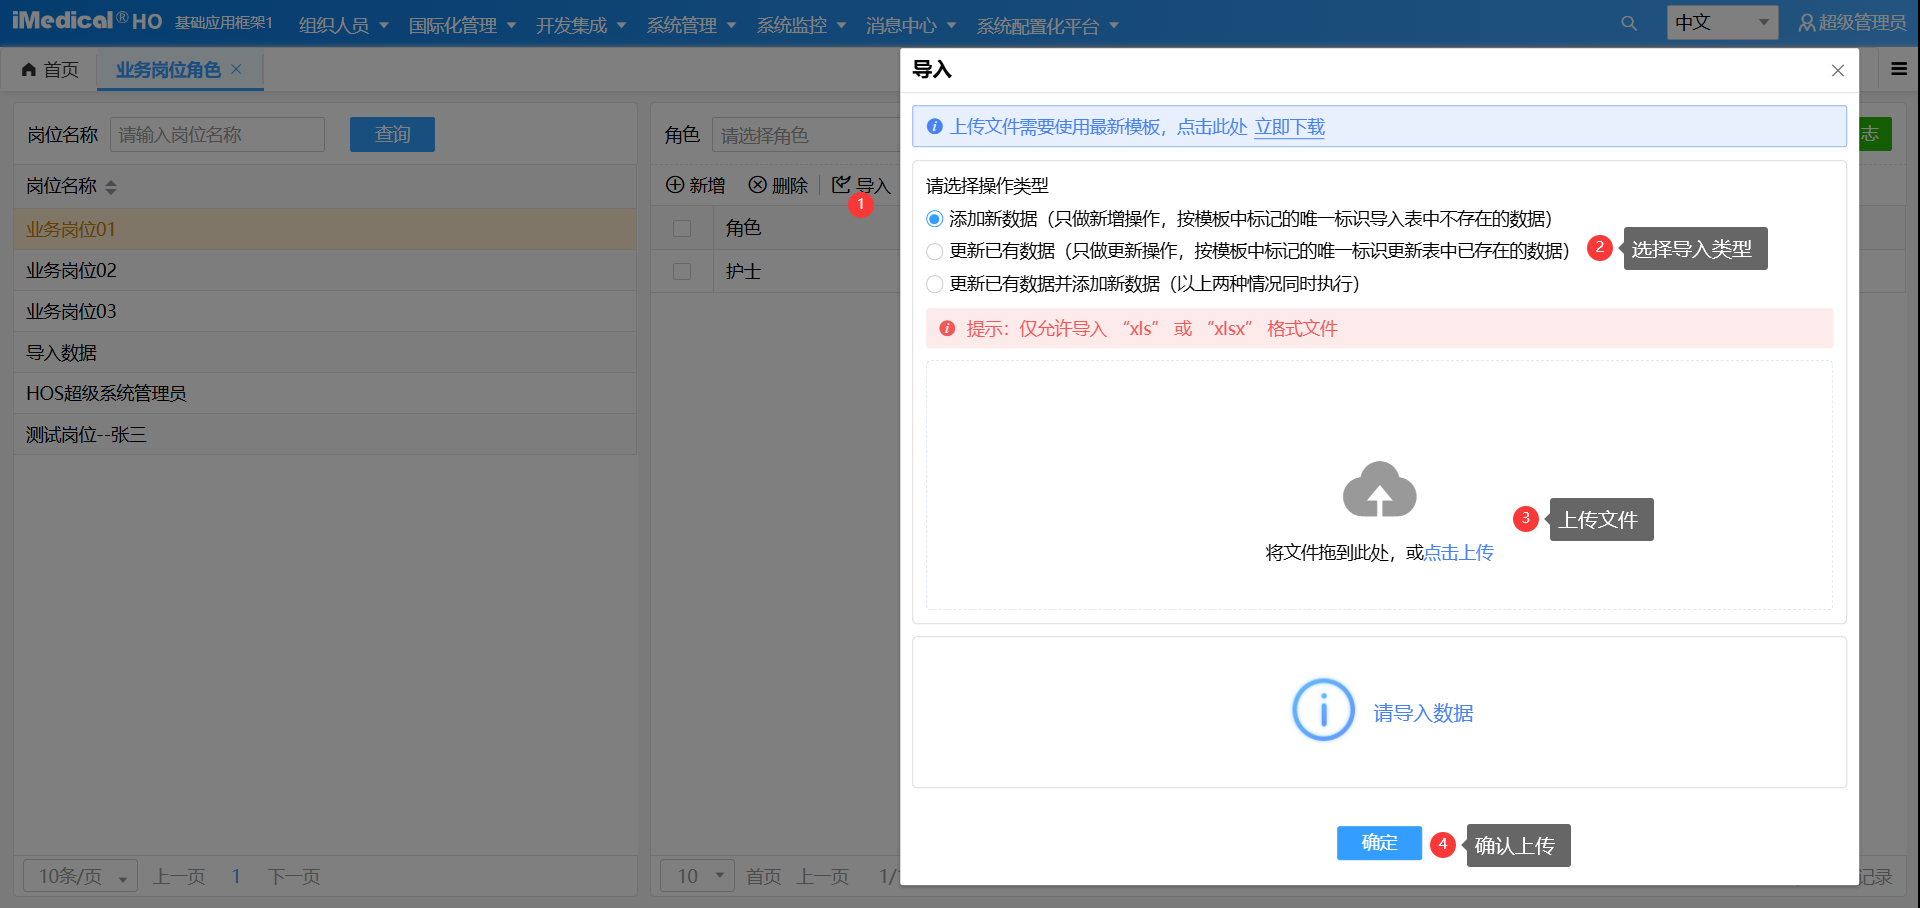Close the 业务岗位角色 tab with its x icon
Viewport: 1920px width, 908px height.
click(237, 69)
